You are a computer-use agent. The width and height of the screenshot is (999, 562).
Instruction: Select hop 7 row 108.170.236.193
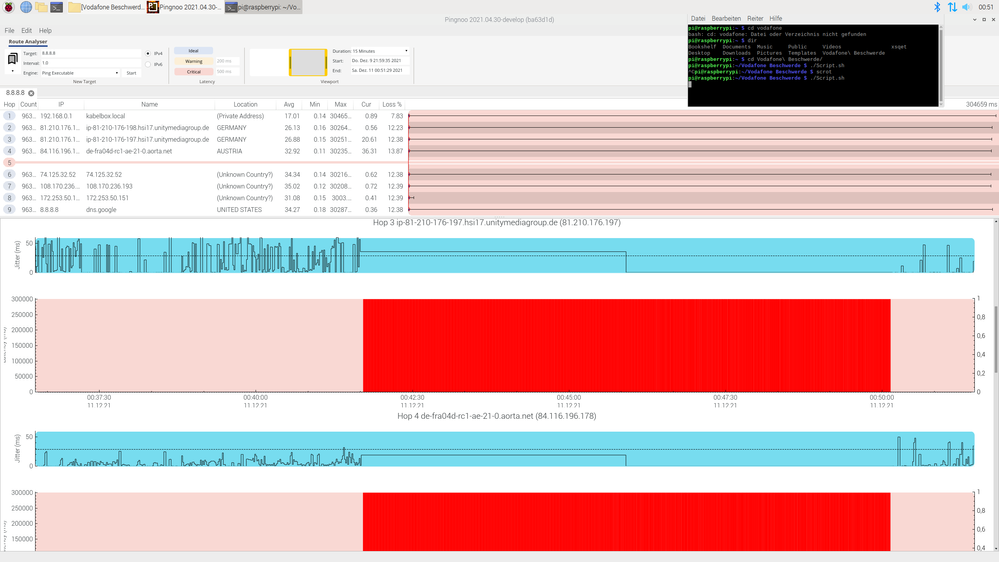click(x=204, y=186)
